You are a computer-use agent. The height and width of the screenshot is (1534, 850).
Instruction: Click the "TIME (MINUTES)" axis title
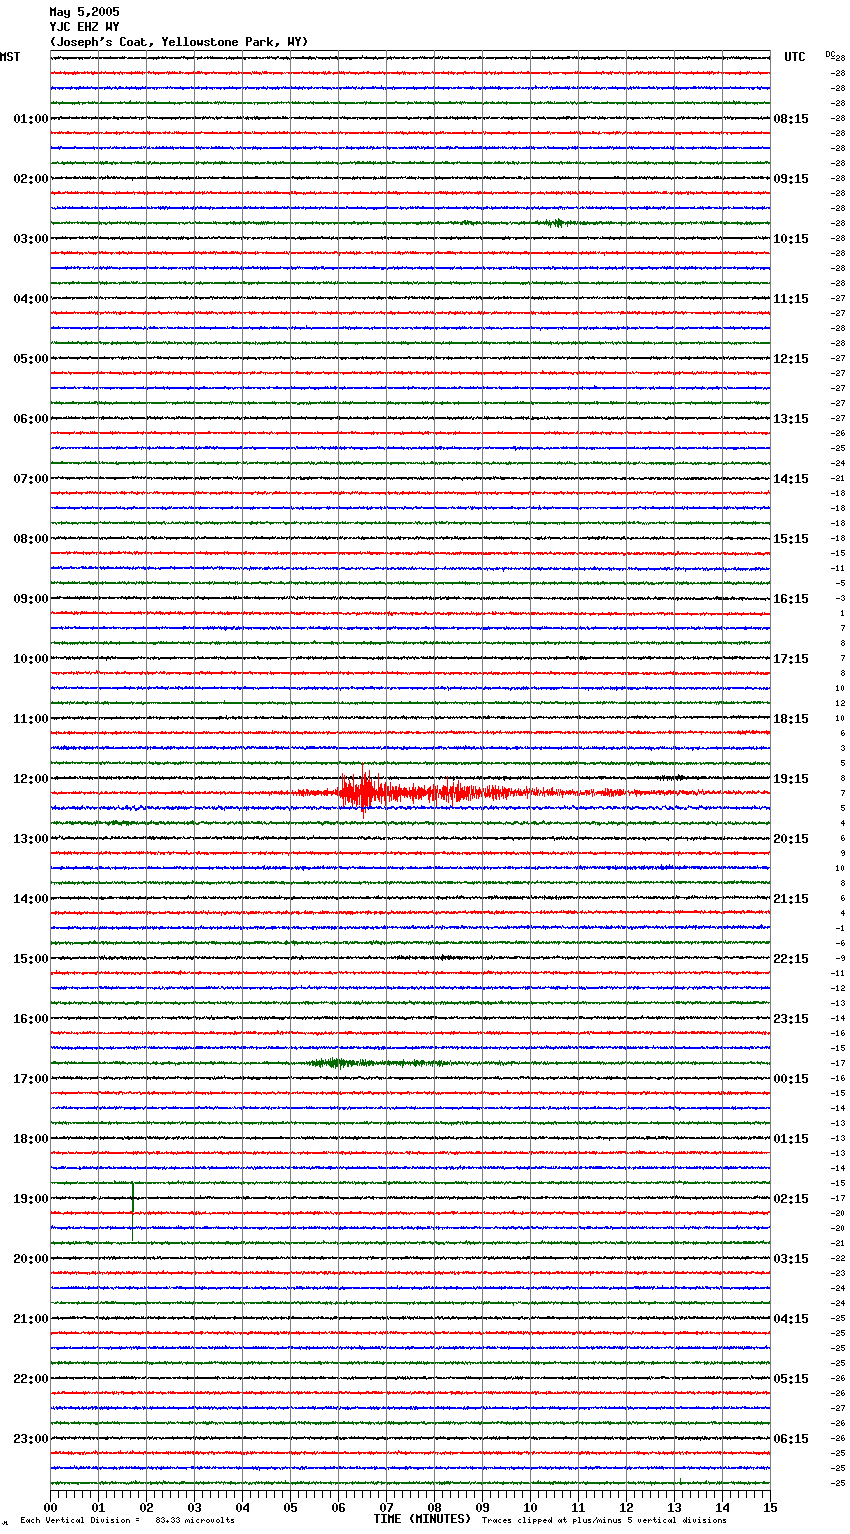point(422,1519)
